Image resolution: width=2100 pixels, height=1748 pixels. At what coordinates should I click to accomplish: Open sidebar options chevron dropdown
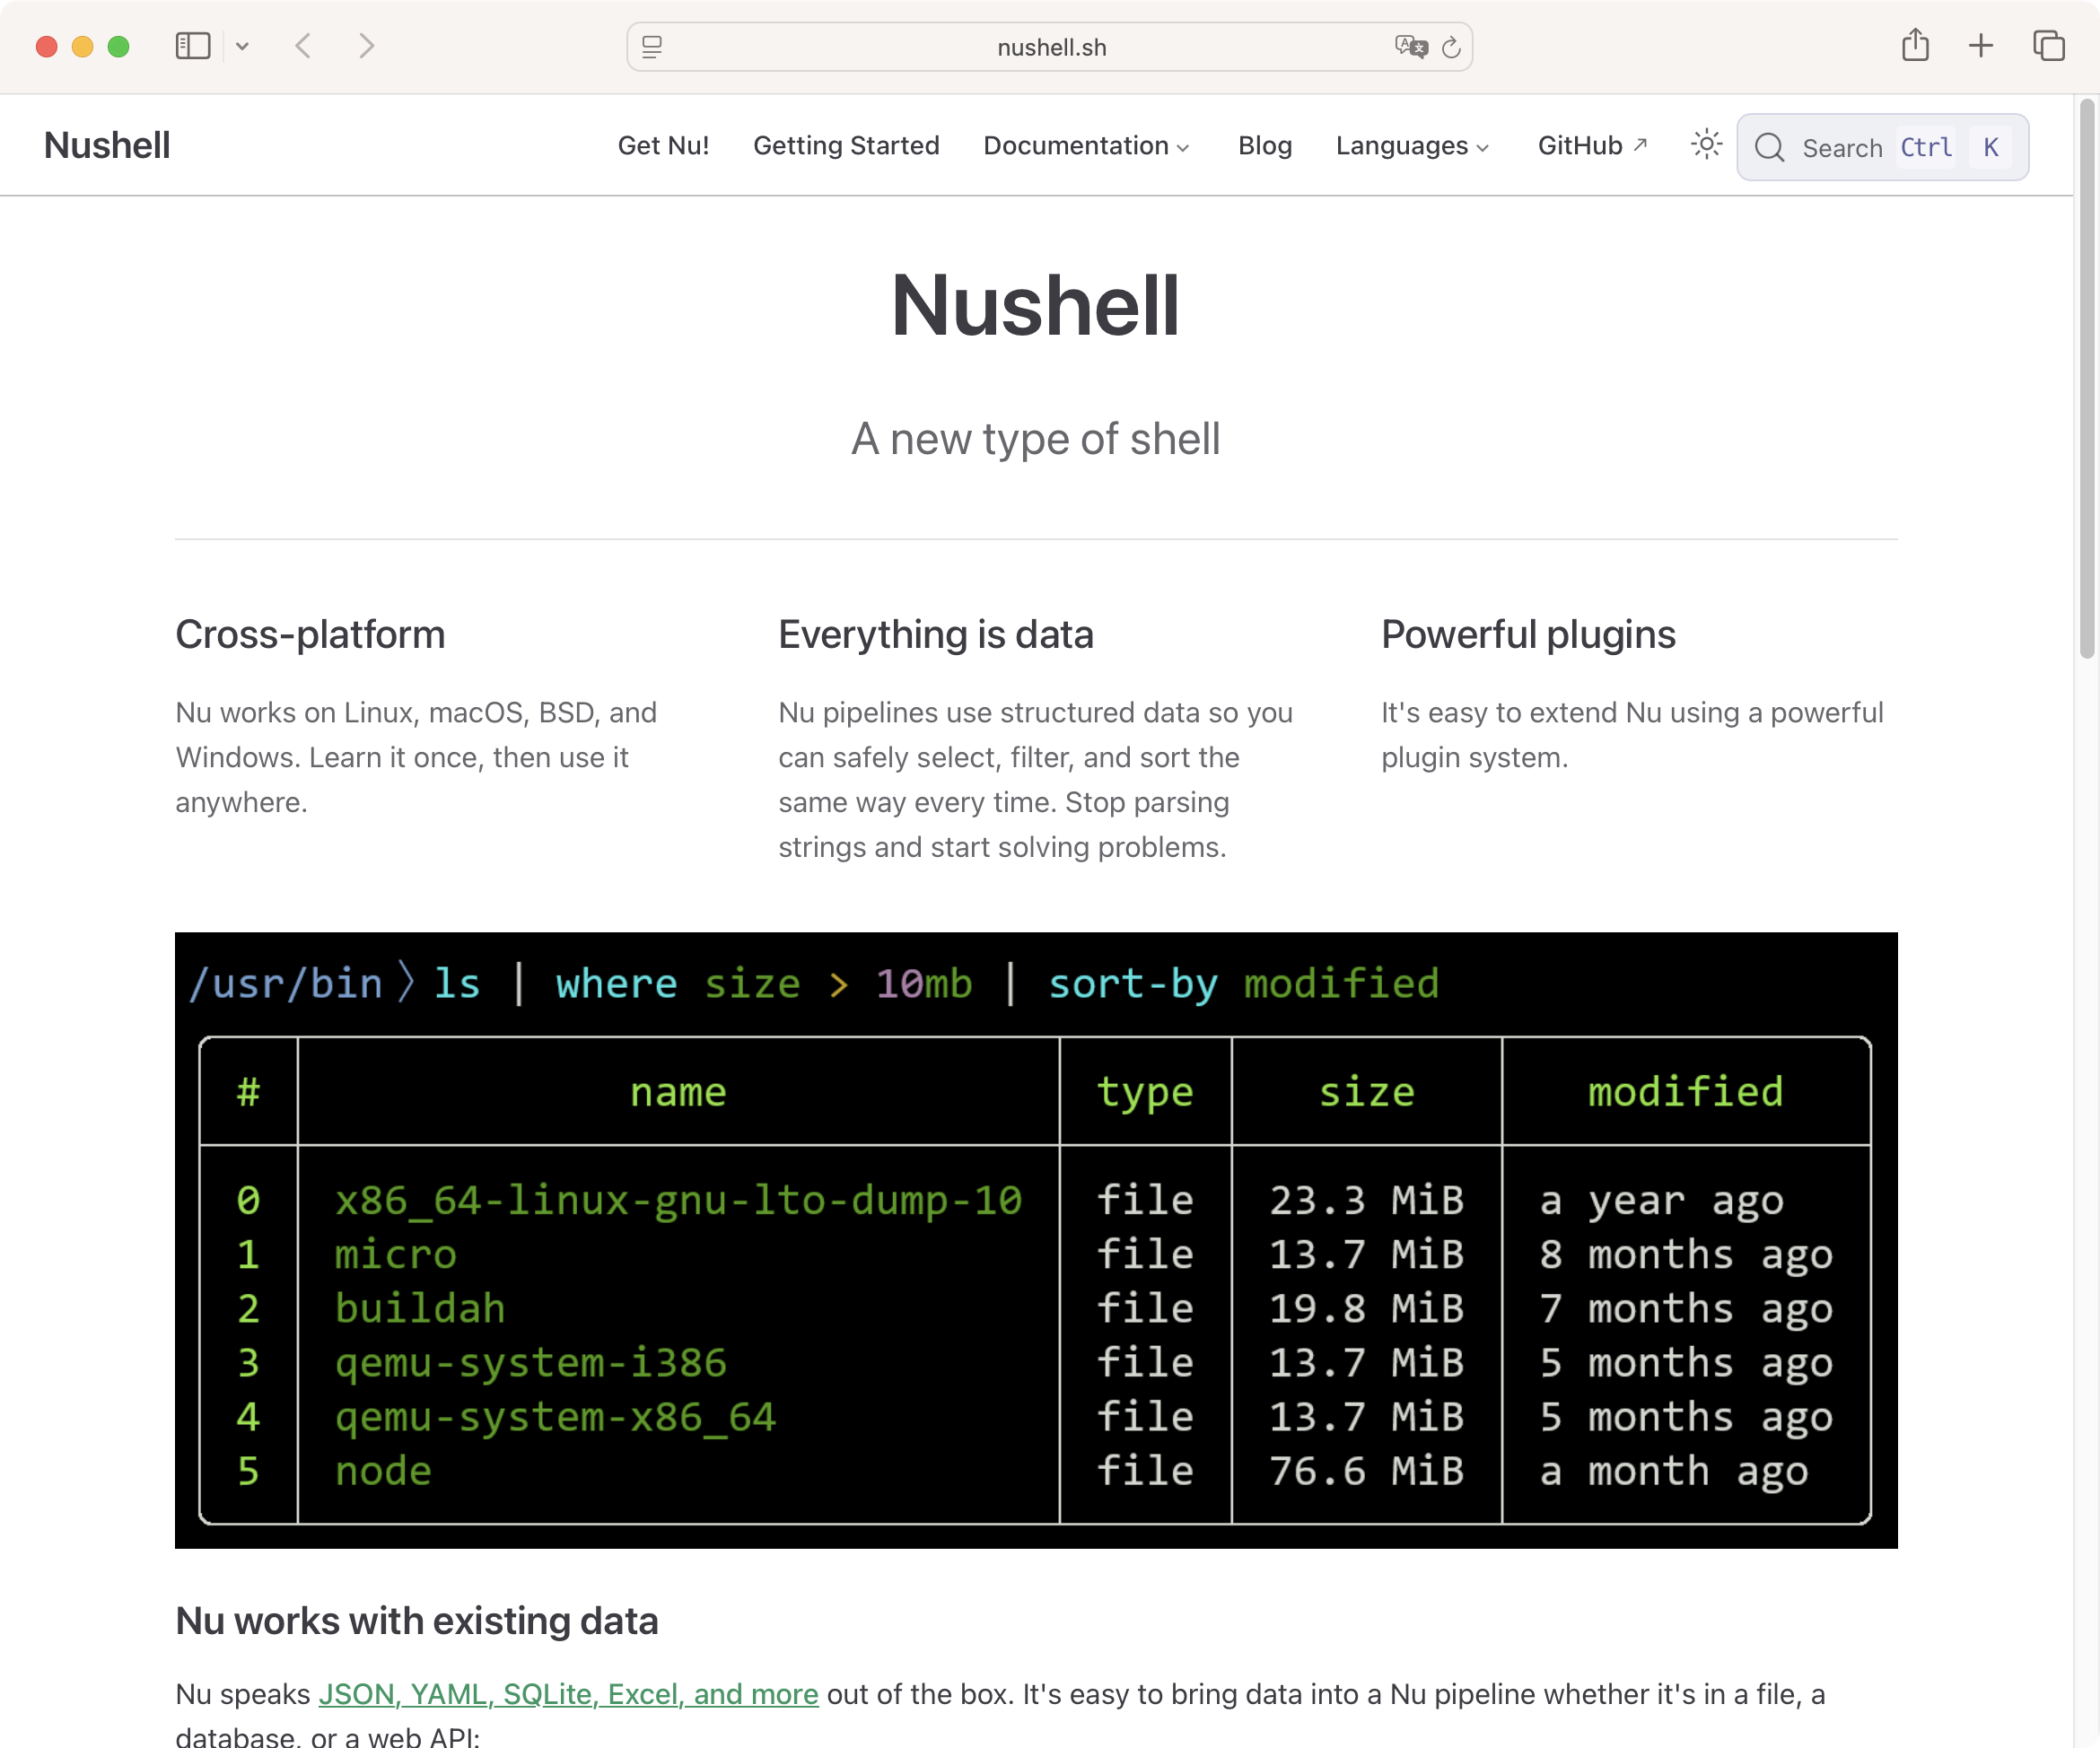[x=242, y=46]
